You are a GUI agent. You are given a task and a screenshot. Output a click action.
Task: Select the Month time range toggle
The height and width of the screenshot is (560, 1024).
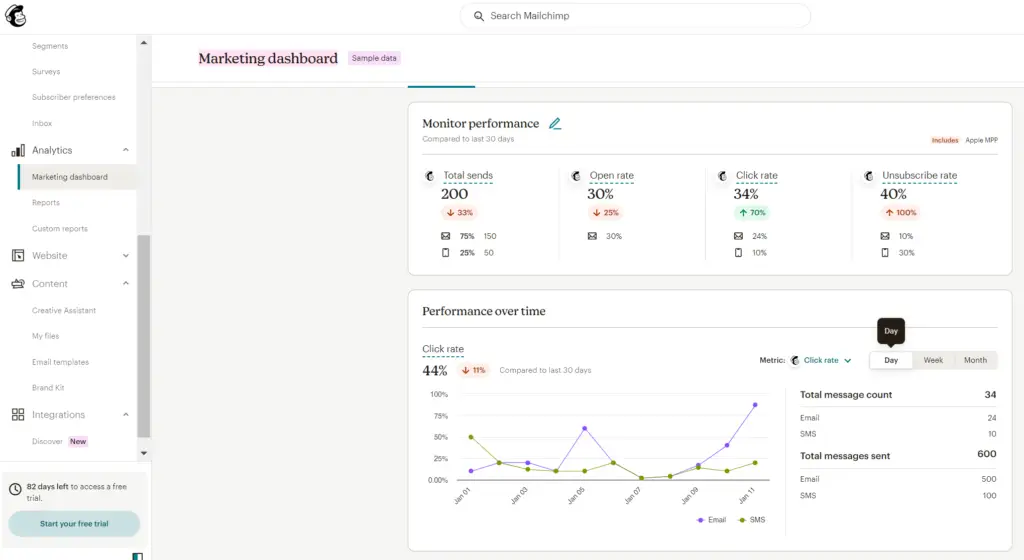[x=975, y=360]
